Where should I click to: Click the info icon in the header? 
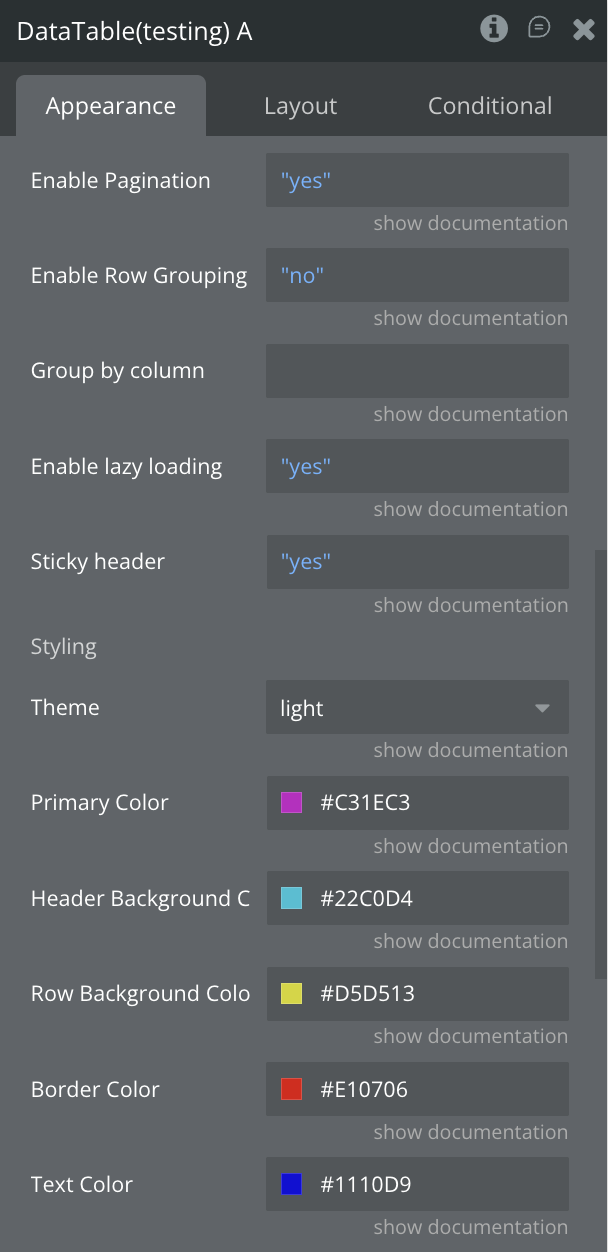494,29
